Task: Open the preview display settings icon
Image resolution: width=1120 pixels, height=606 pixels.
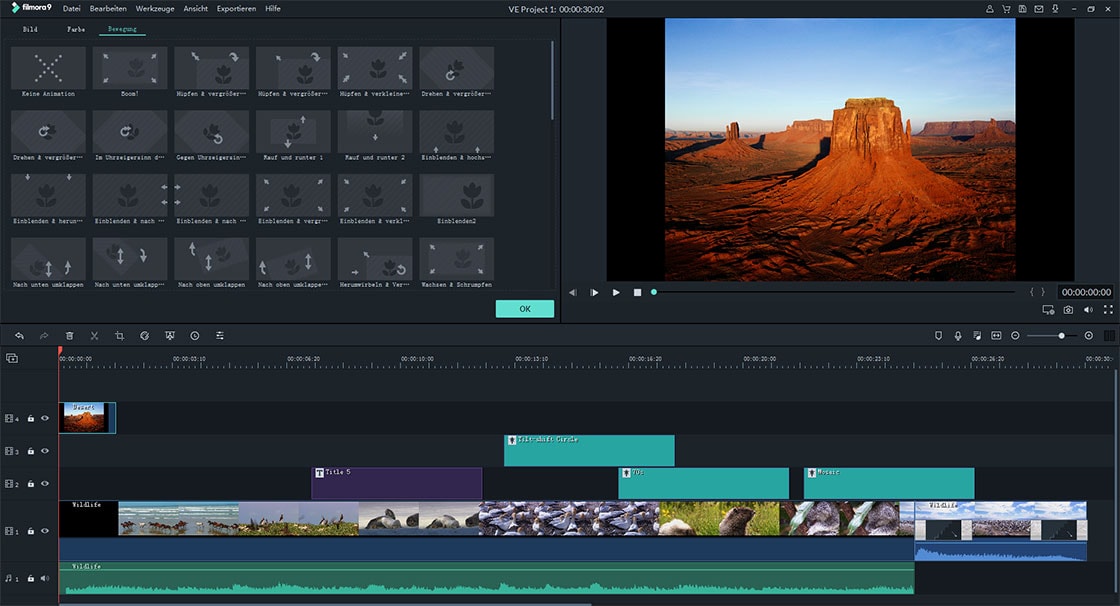Action: 1048,309
